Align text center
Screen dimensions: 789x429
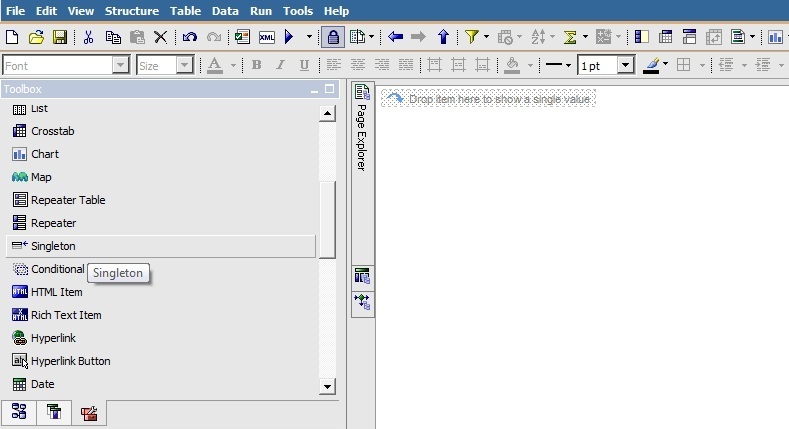coord(357,65)
